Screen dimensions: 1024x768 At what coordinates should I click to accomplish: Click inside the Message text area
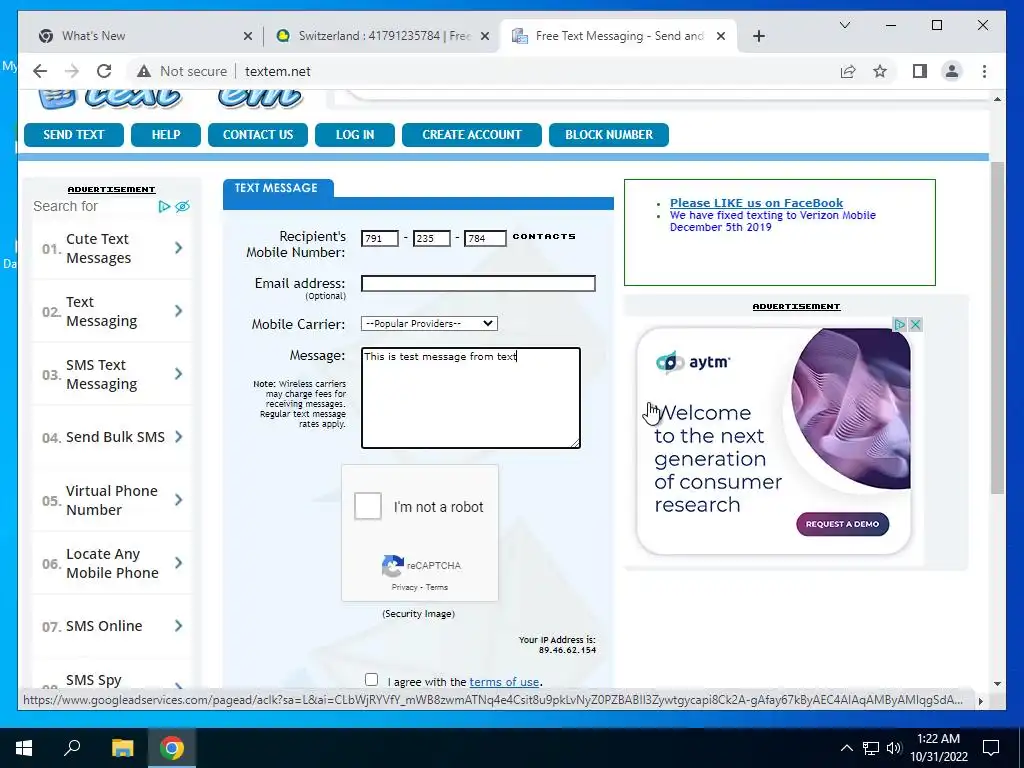tap(471, 398)
